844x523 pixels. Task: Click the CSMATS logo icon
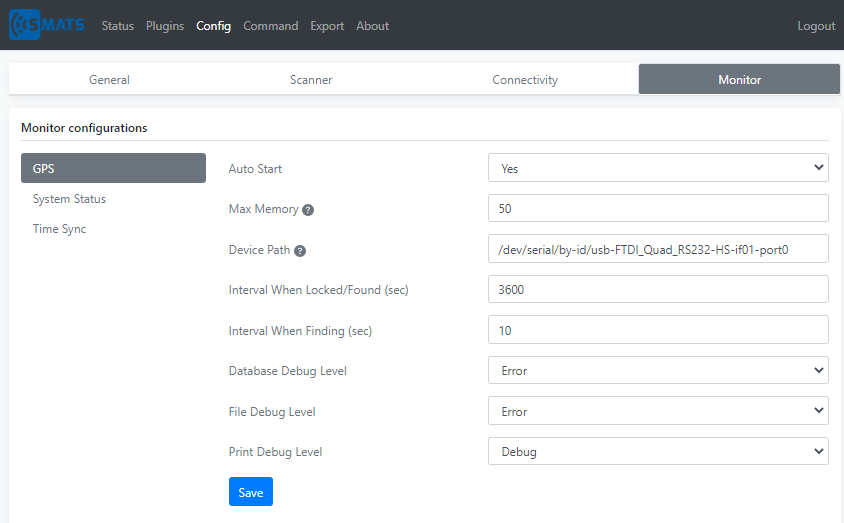pyautogui.click(x=47, y=25)
